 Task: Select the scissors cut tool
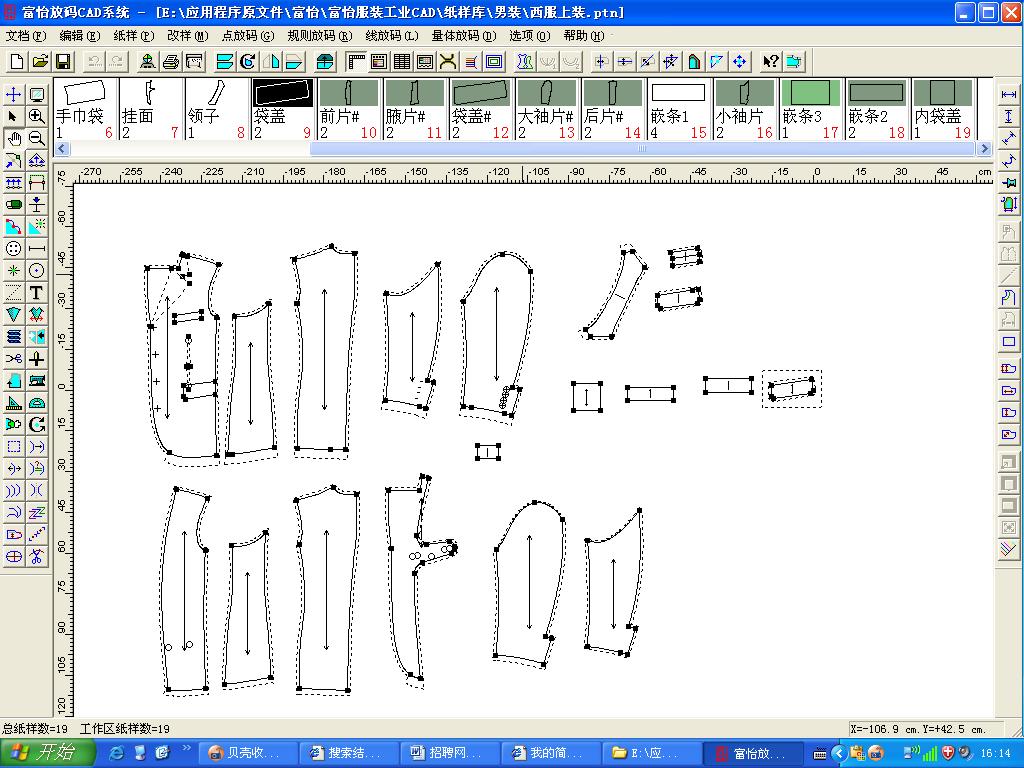[x=13, y=359]
